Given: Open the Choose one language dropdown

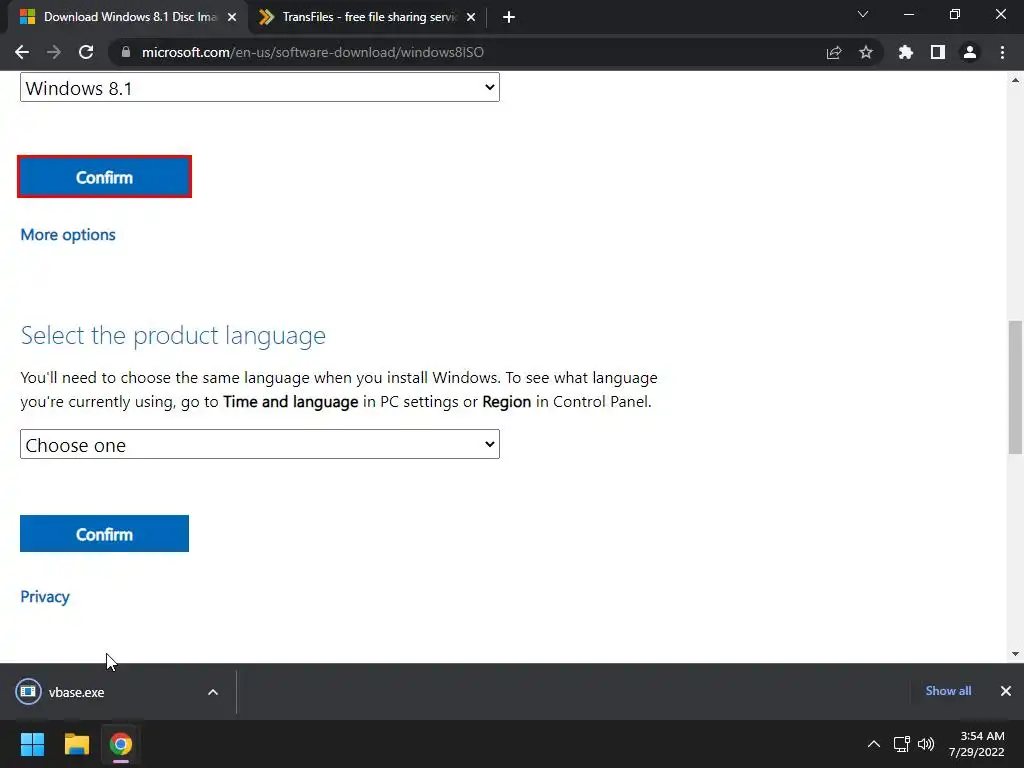Looking at the screenshot, I should pyautogui.click(x=260, y=444).
